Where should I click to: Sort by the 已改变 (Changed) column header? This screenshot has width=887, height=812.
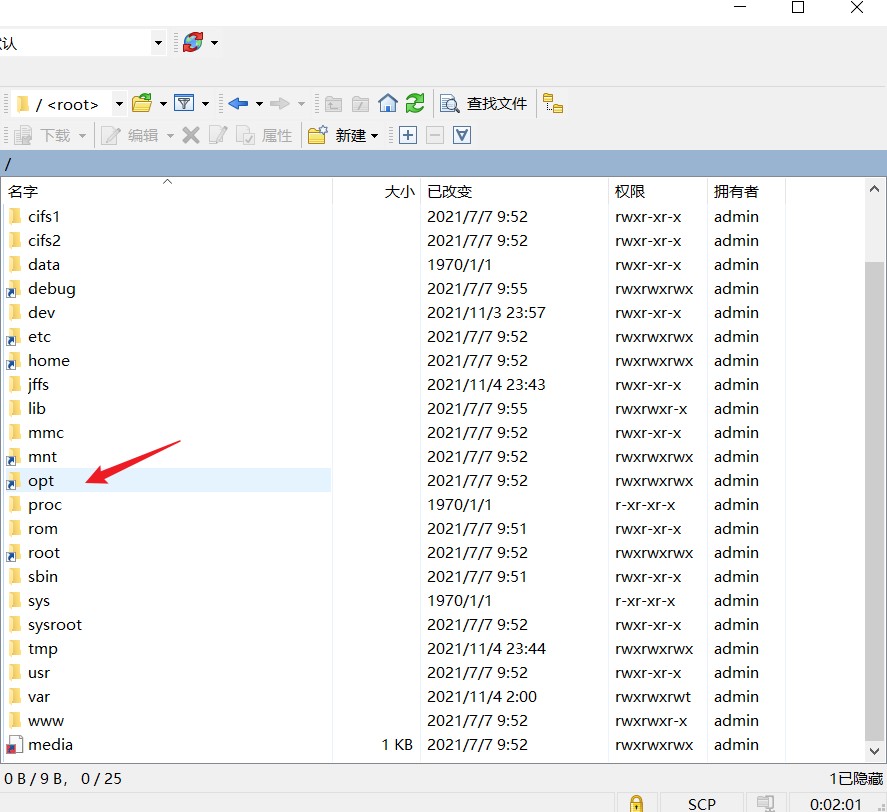coord(450,192)
